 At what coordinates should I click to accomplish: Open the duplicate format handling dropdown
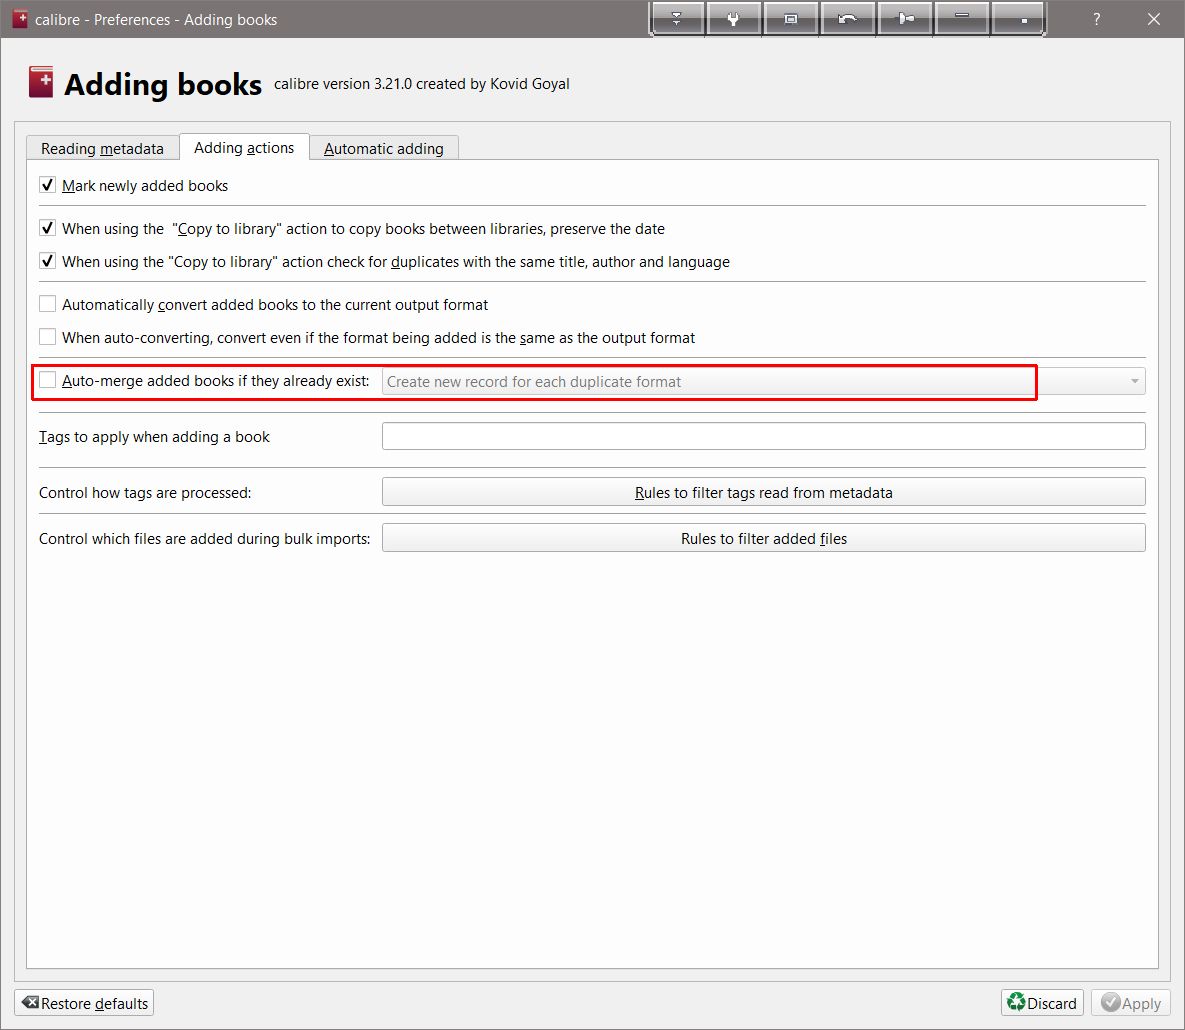[763, 382]
